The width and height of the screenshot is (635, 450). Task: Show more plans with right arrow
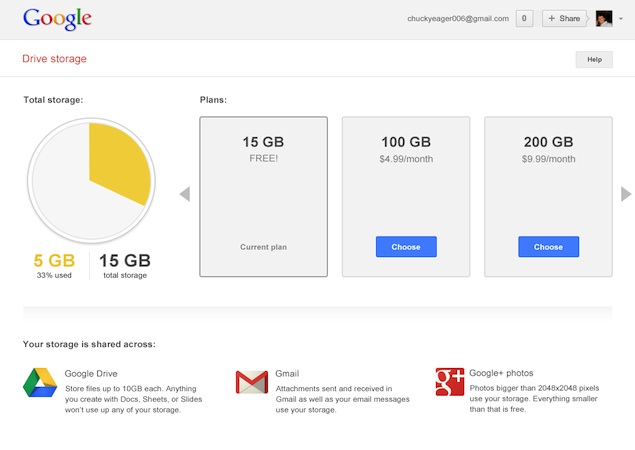click(x=626, y=194)
